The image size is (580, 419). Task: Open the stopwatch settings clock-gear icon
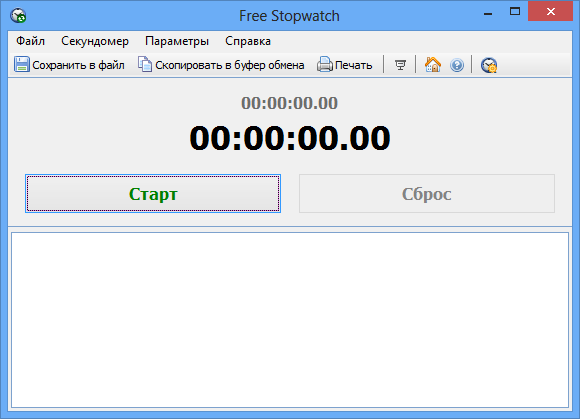coord(489,65)
